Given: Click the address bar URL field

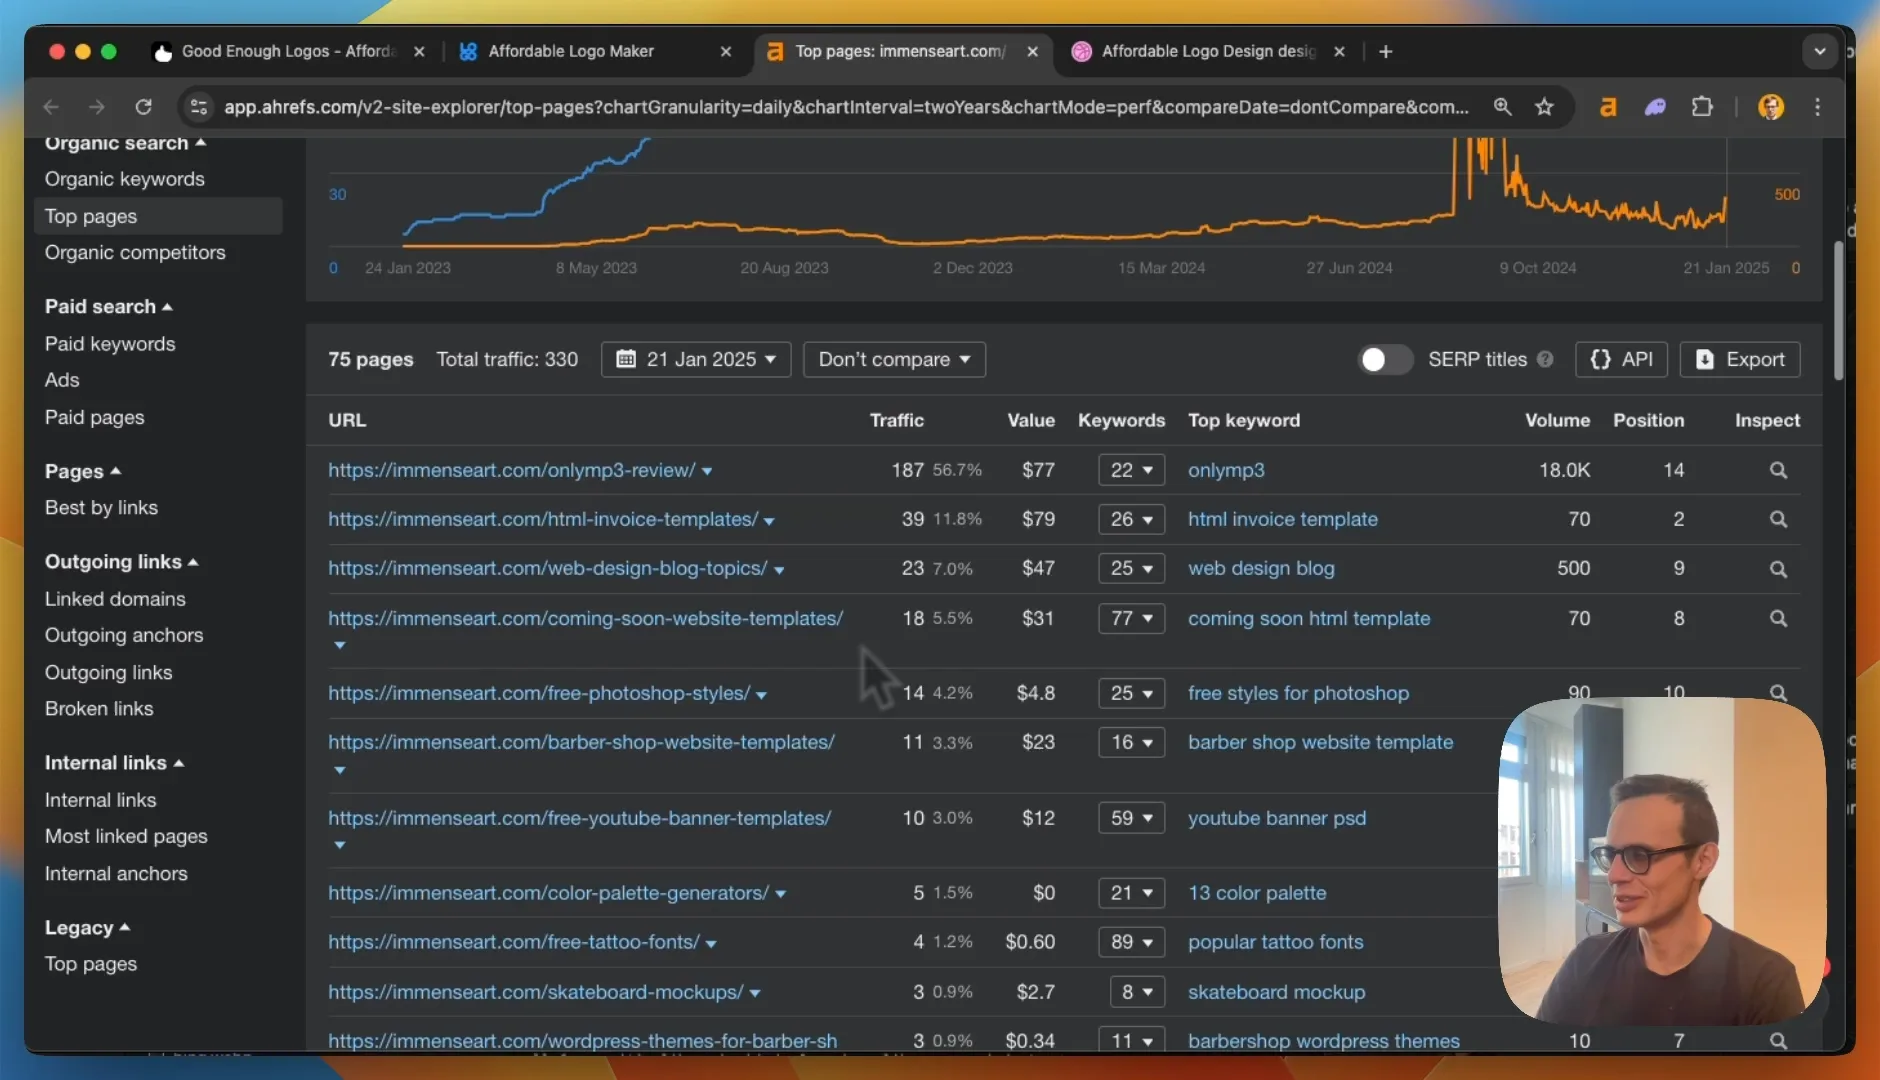Looking at the screenshot, I should (x=846, y=107).
